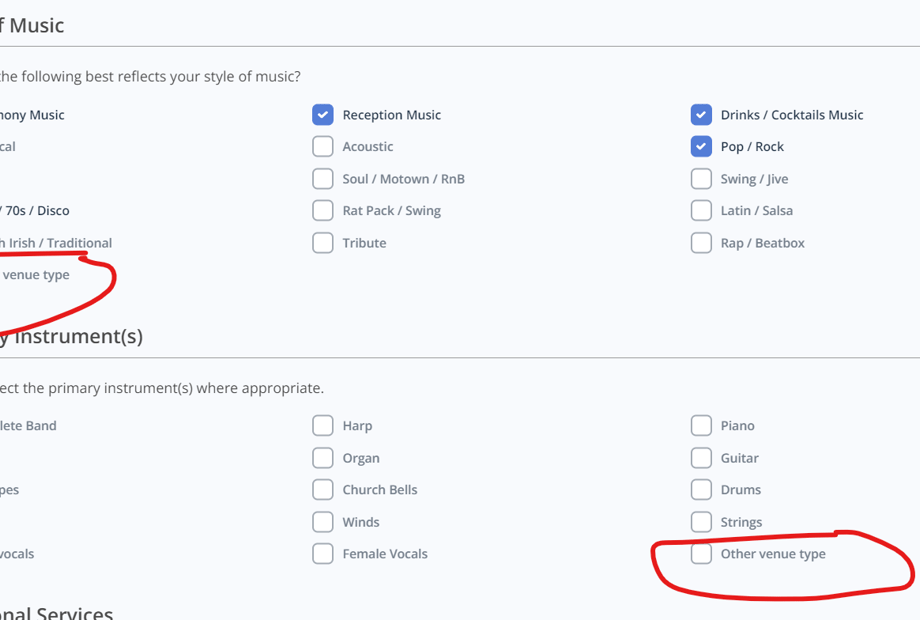Enable the Guitar instrument checkbox
The image size is (920, 620).
click(x=701, y=458)
